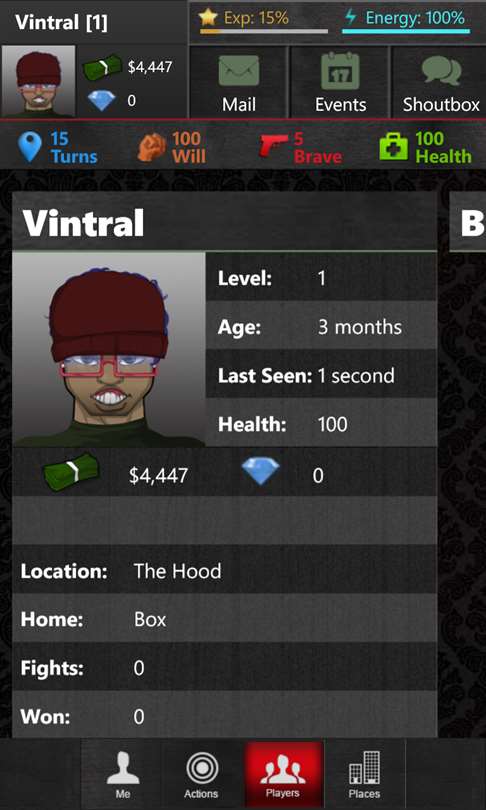
Task: Tap the blue diamond icon in header
Action: pyautogui.click(x=102, y=101)
